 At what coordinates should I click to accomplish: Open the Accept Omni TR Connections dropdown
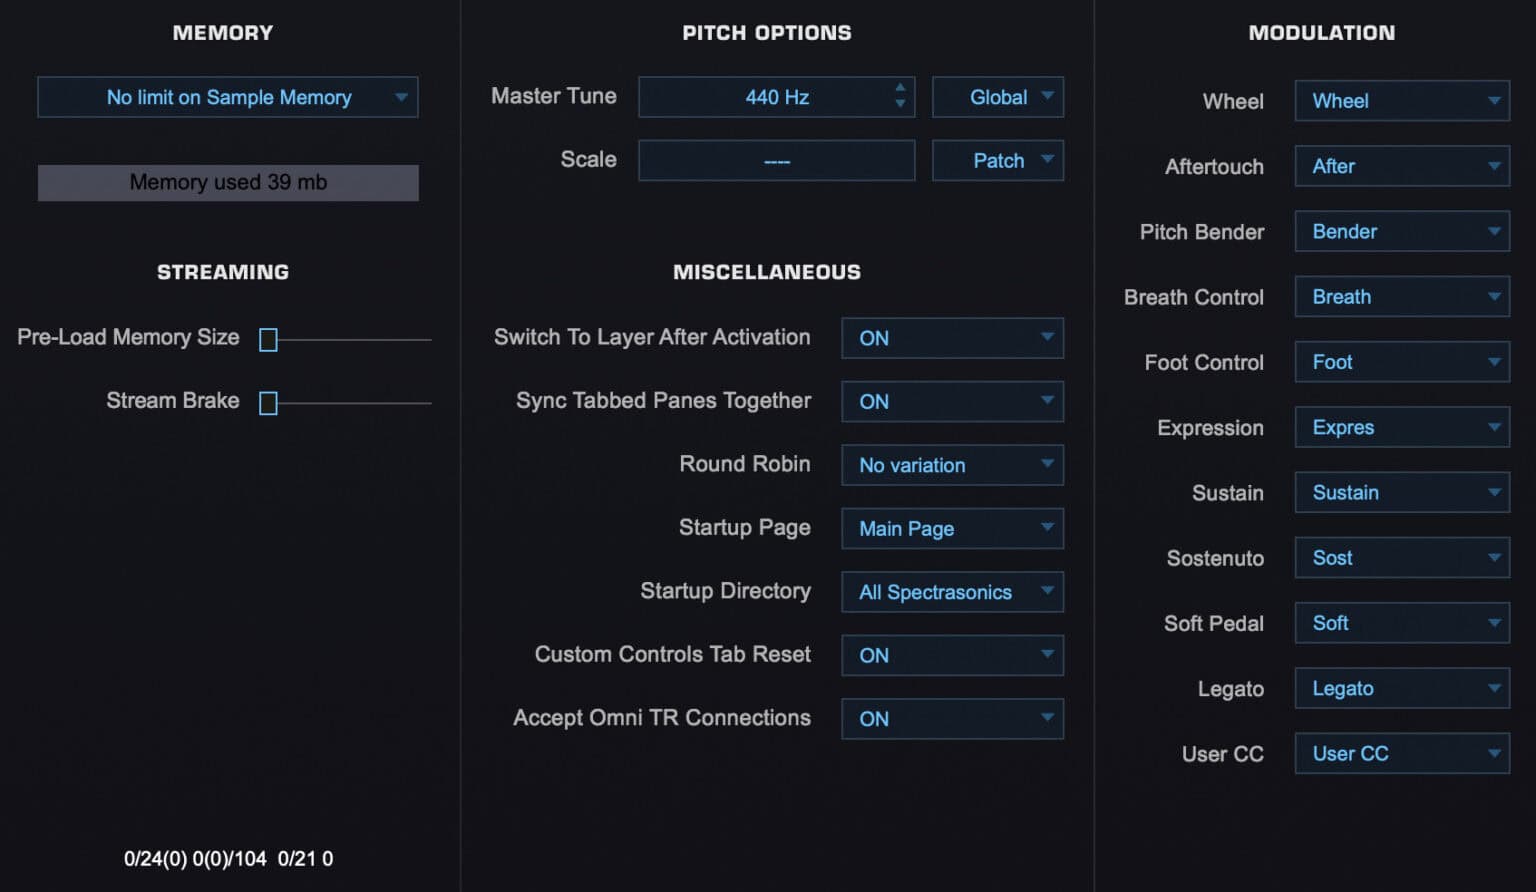pyautogui.click(x=951, y=718)
